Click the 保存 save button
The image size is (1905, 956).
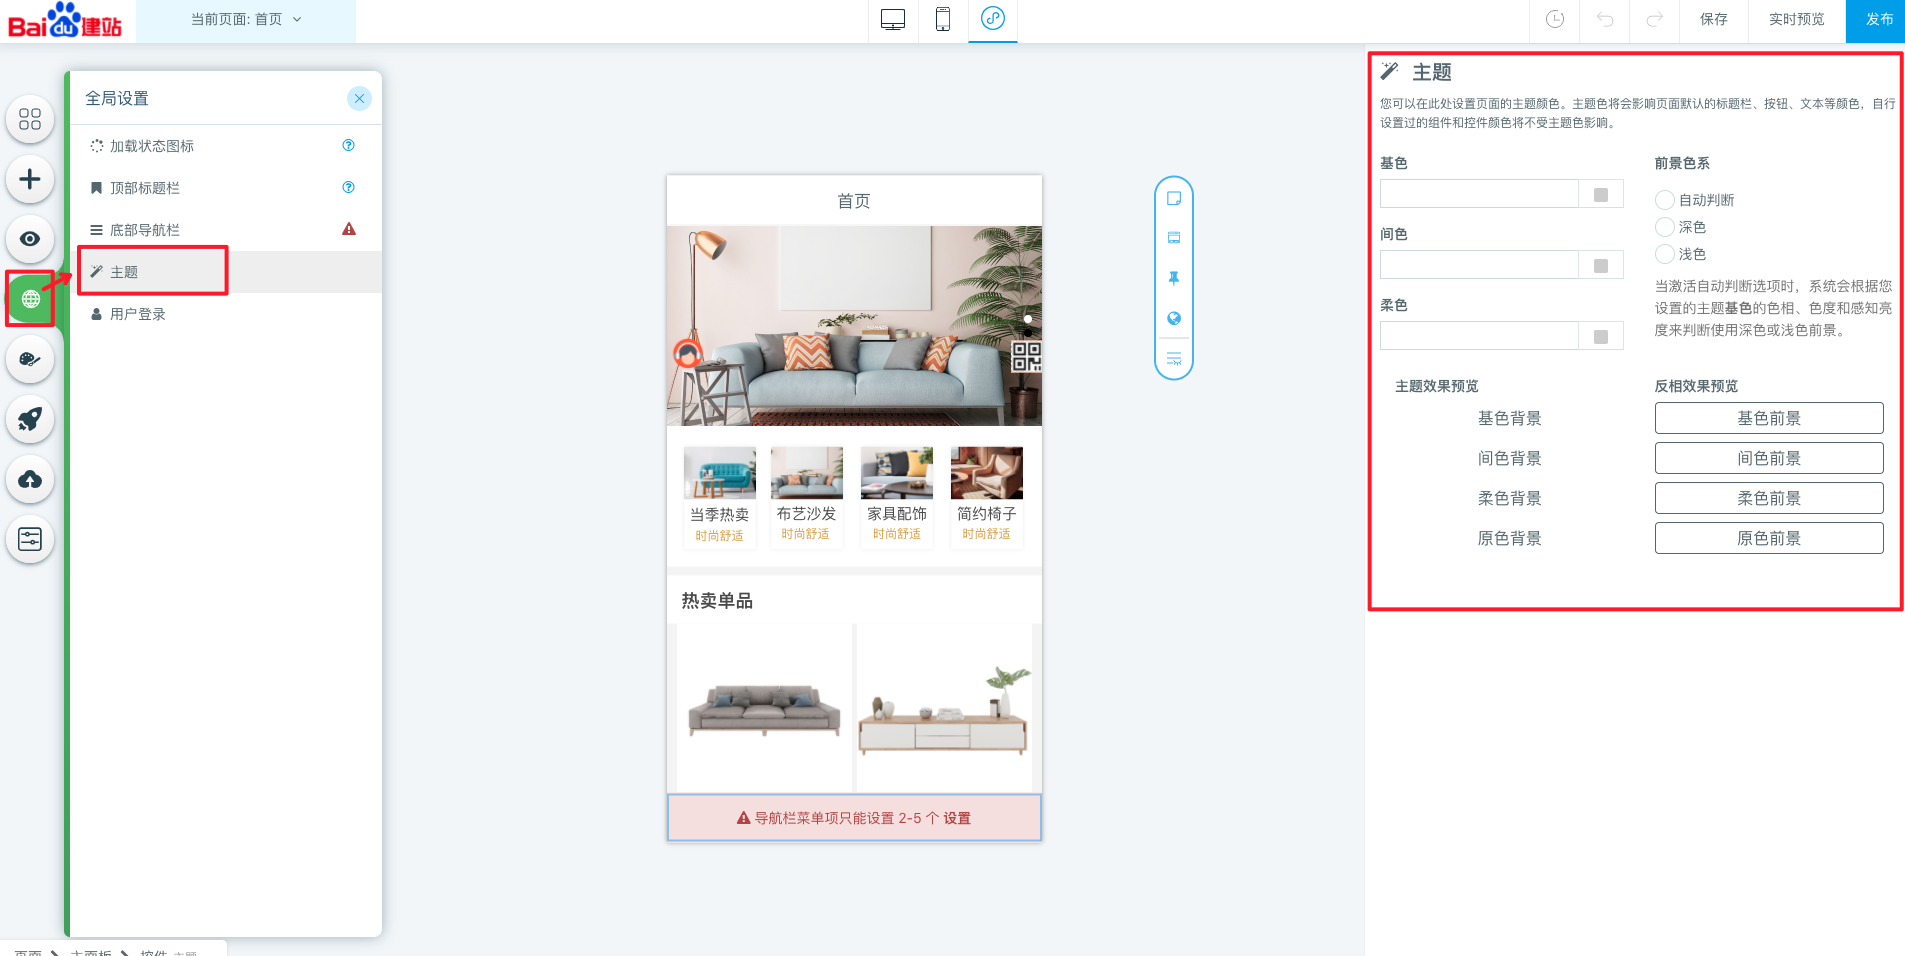(x=1713, y=19)
